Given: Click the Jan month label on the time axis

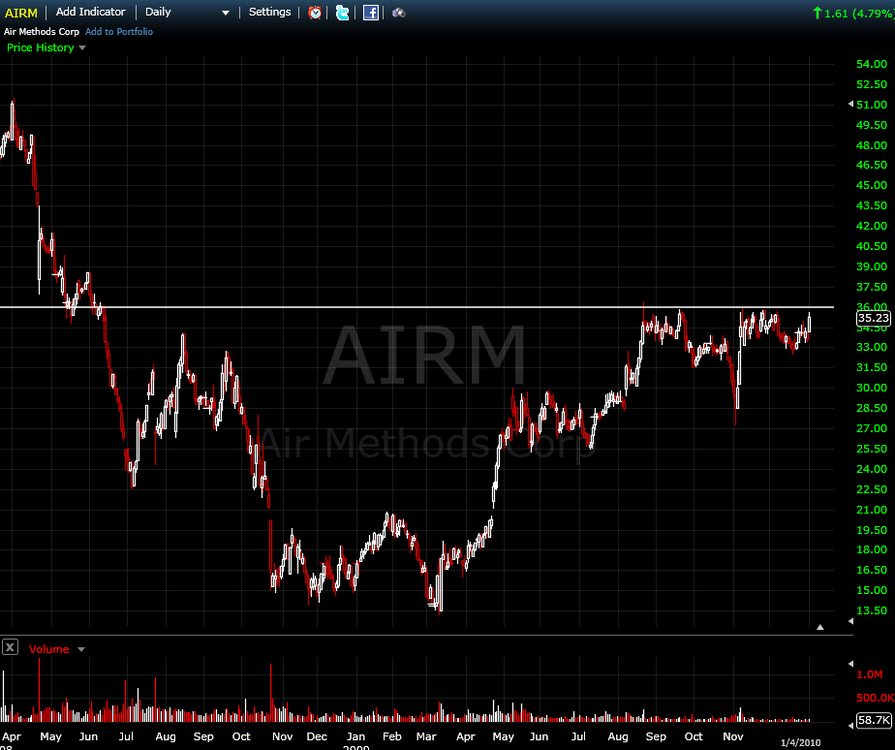Looking at the screenshot, I should click(356, 736).
